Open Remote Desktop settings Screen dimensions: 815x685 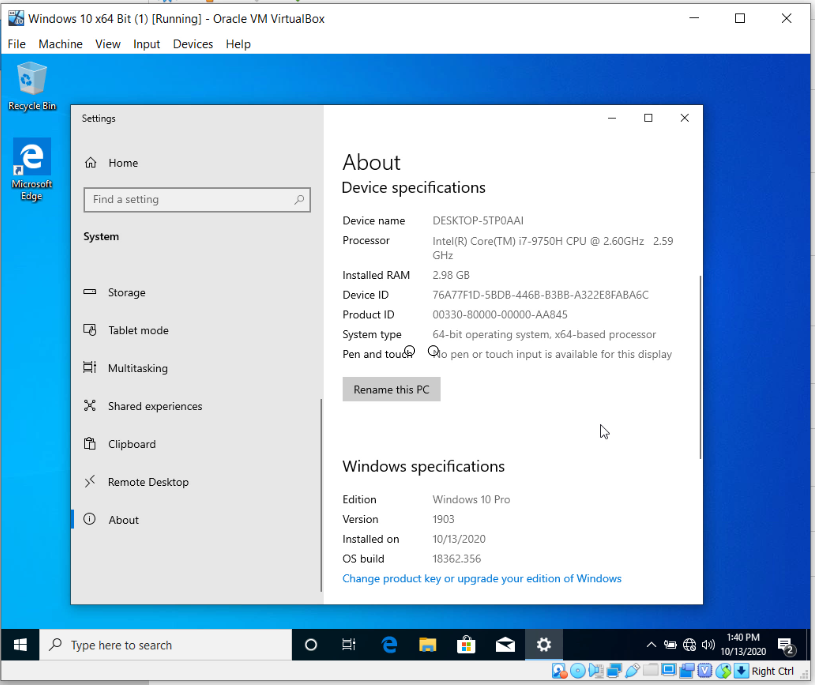tap(148, 482)
